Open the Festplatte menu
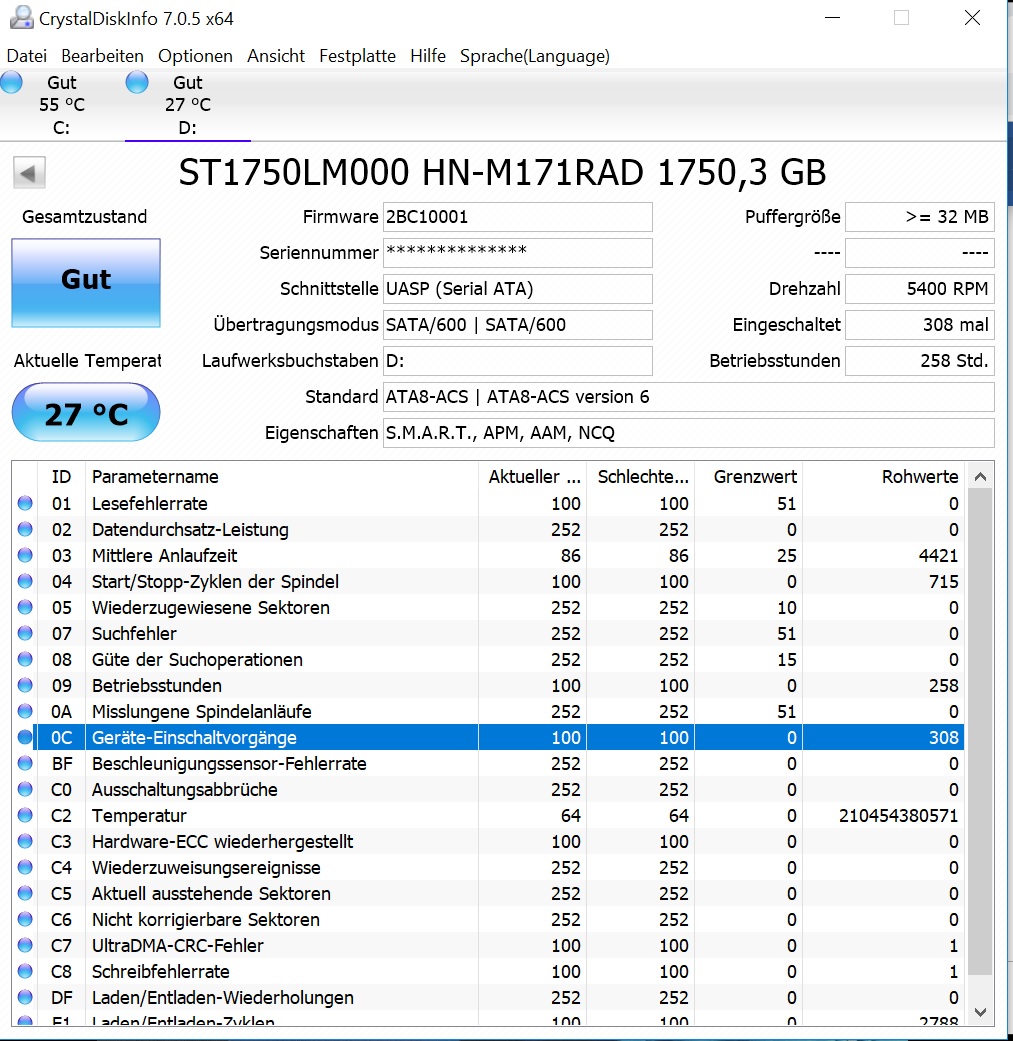 pyautogui.click(x=357, y=56)
